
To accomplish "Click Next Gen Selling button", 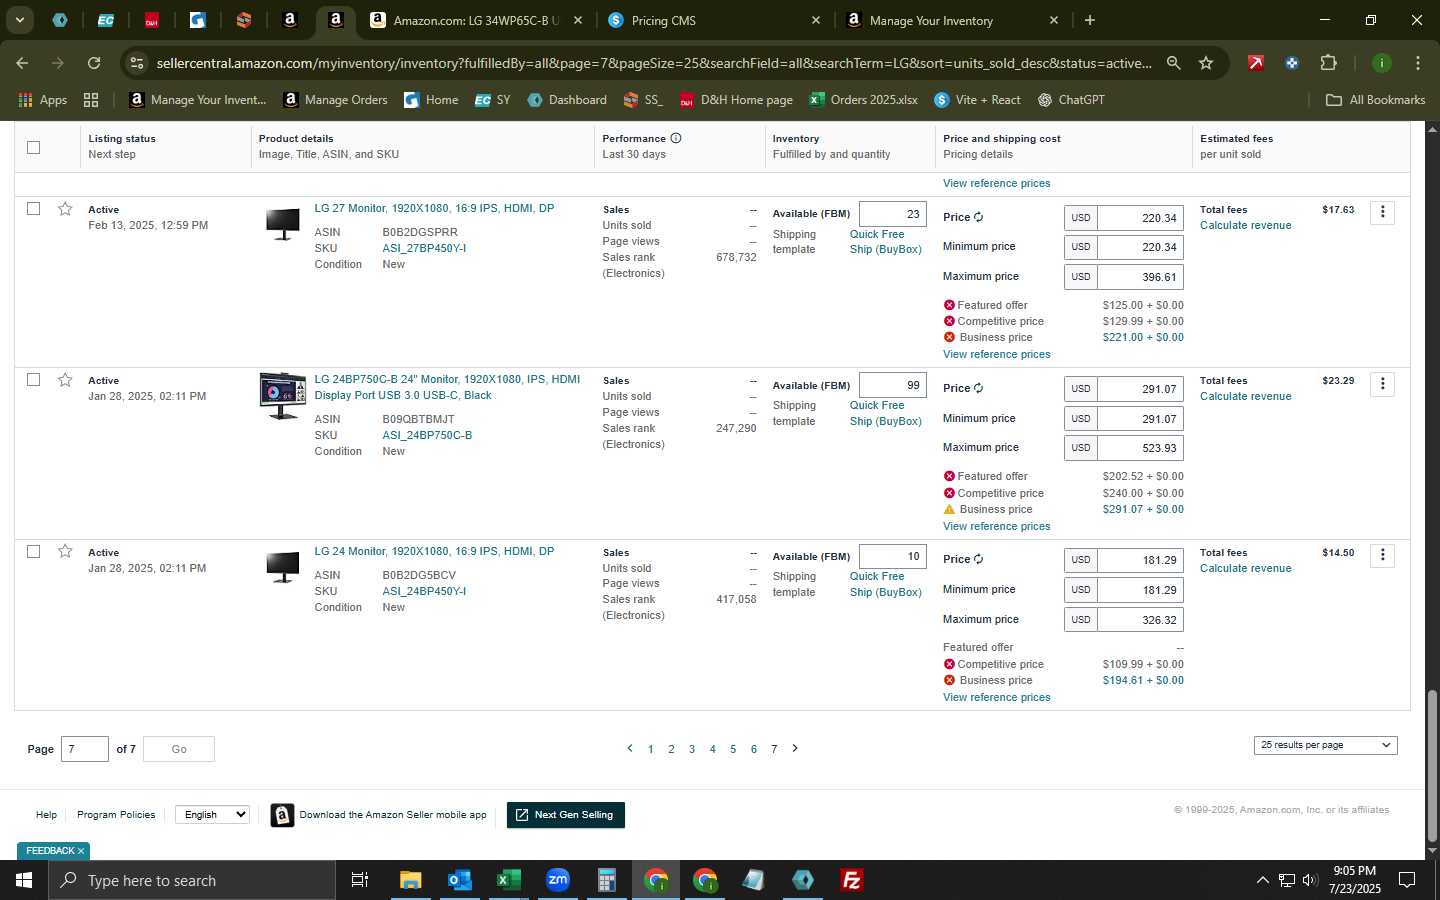I will point(566,815).
